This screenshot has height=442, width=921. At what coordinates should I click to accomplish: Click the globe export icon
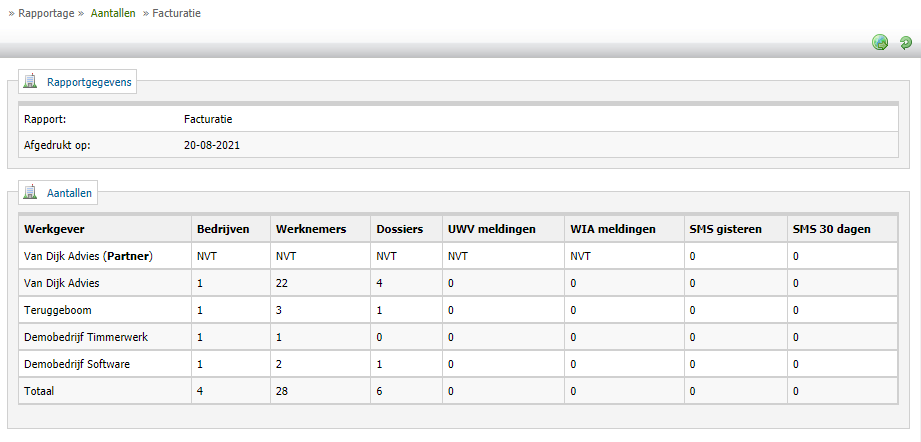coord(880,42)
